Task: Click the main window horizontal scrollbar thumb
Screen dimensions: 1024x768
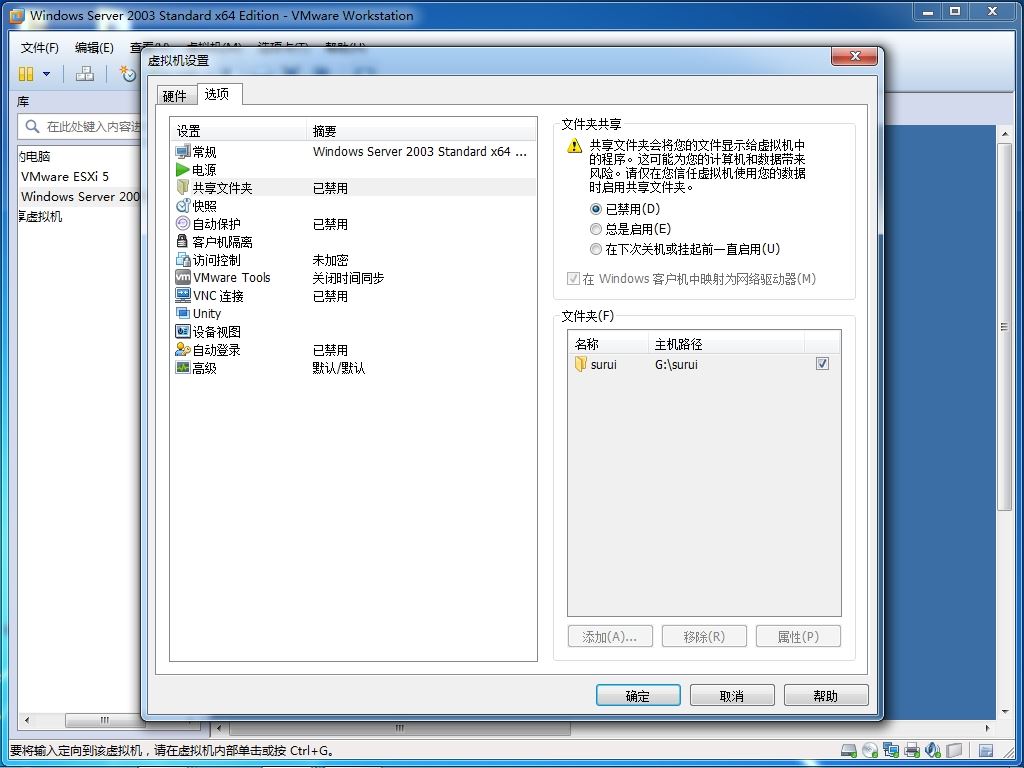Action: [400, 728]
